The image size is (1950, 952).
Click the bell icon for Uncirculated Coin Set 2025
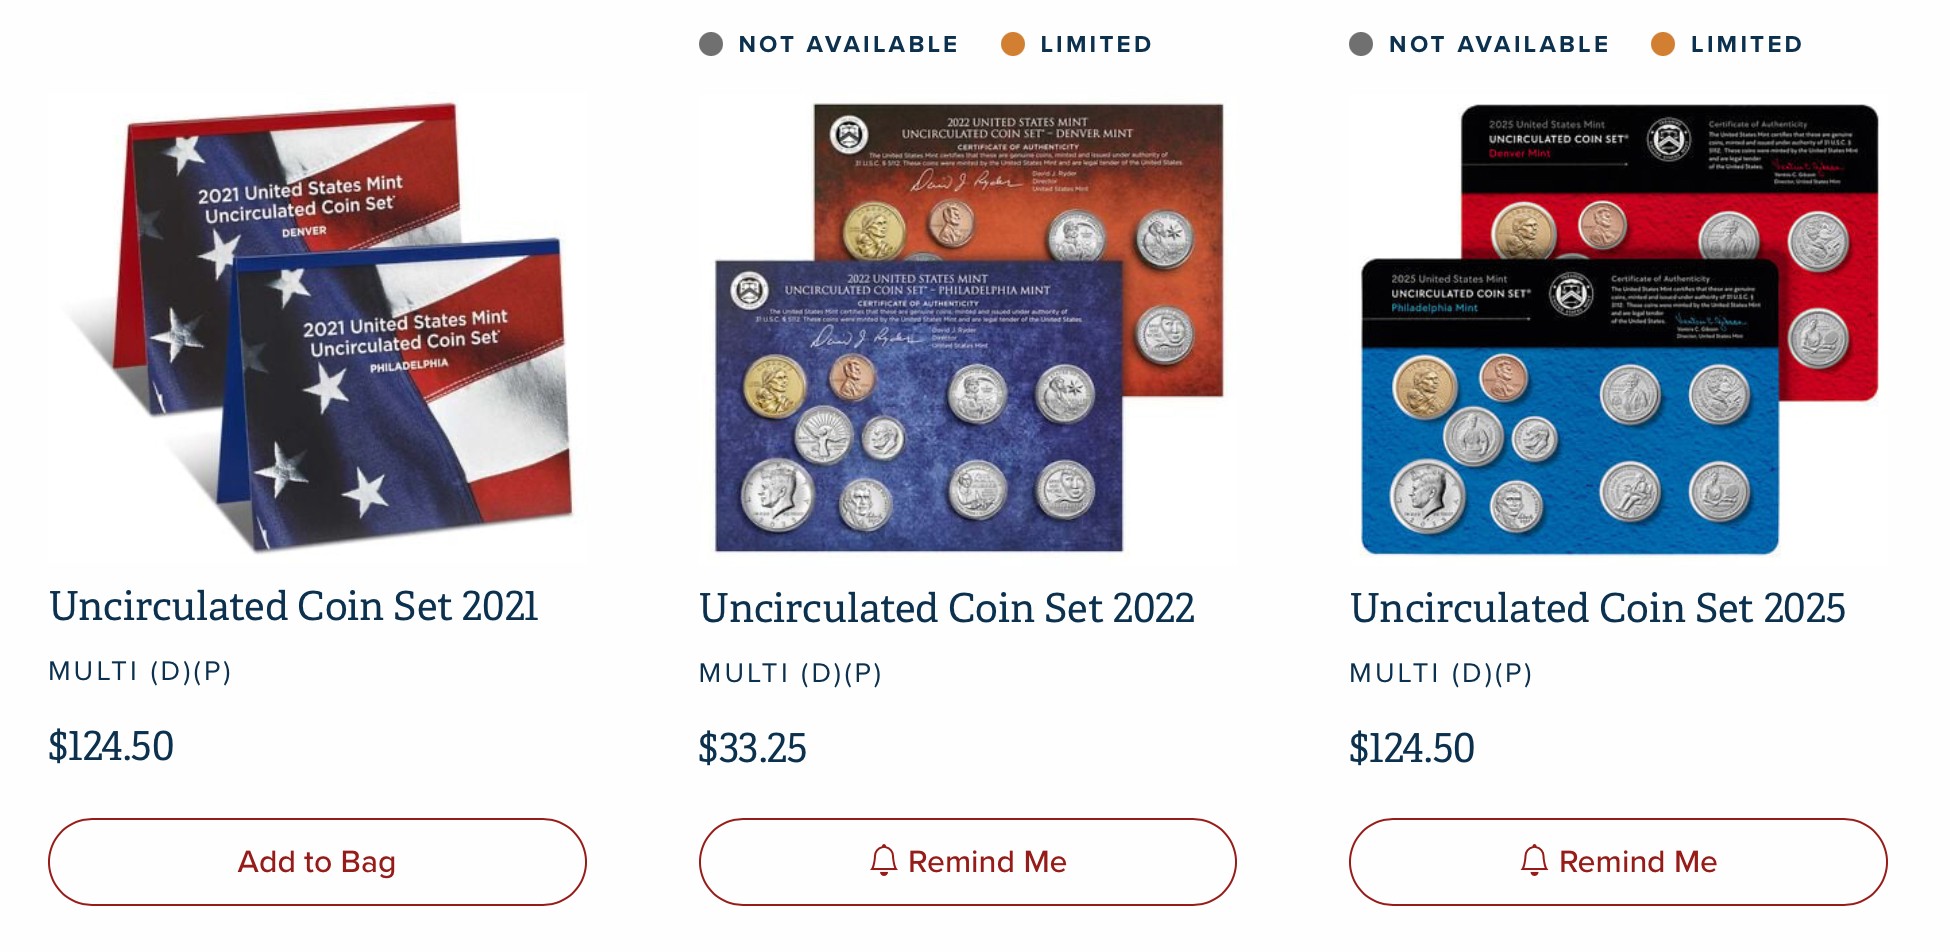1534,861
